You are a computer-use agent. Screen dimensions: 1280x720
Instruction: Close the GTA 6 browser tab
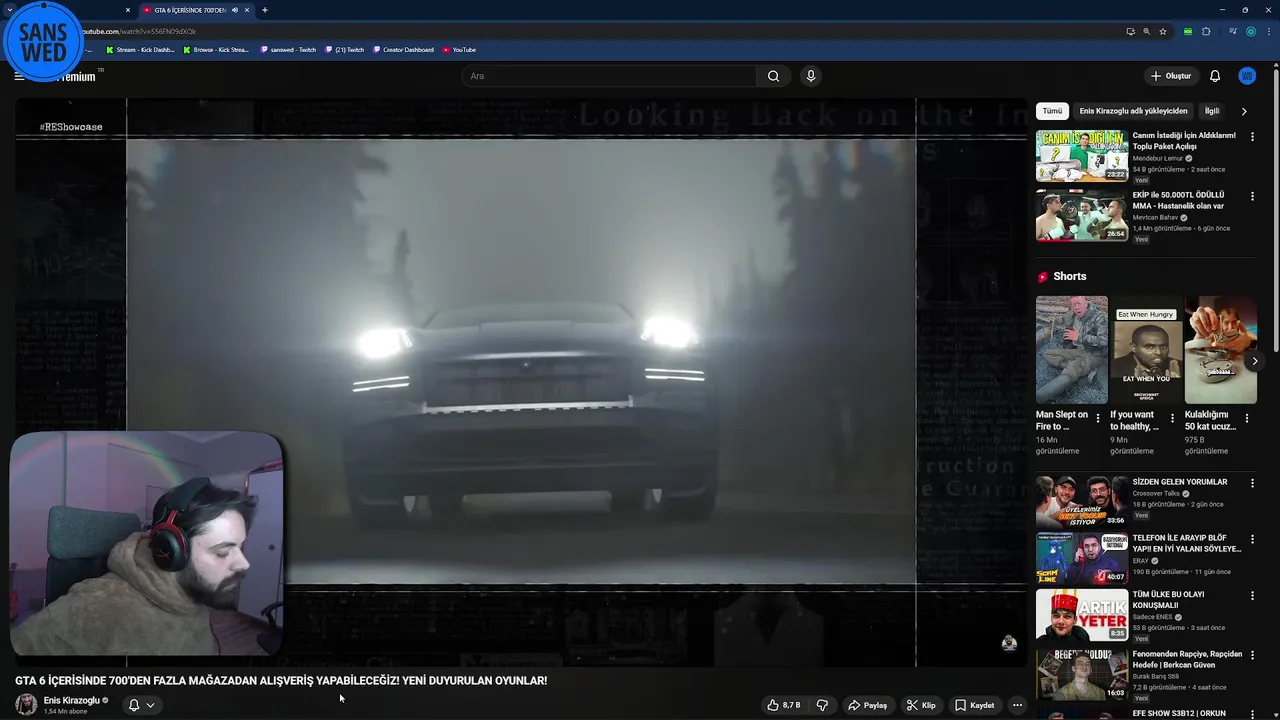[247, 10]
